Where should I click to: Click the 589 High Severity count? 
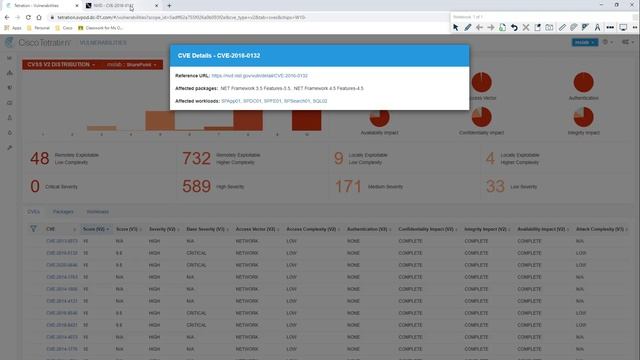coord(196,187)
